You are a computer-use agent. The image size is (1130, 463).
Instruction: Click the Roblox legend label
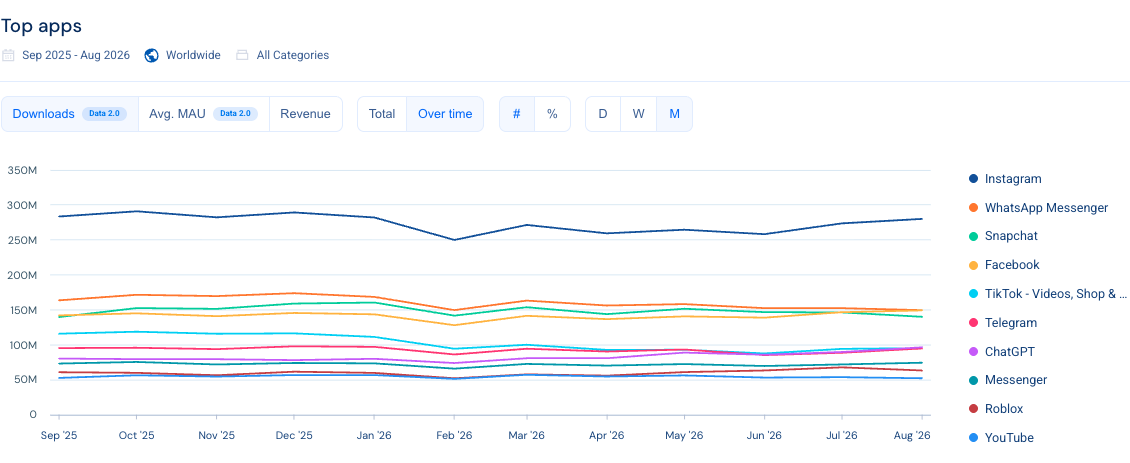pyautogui.click(x=1004, y=409)
